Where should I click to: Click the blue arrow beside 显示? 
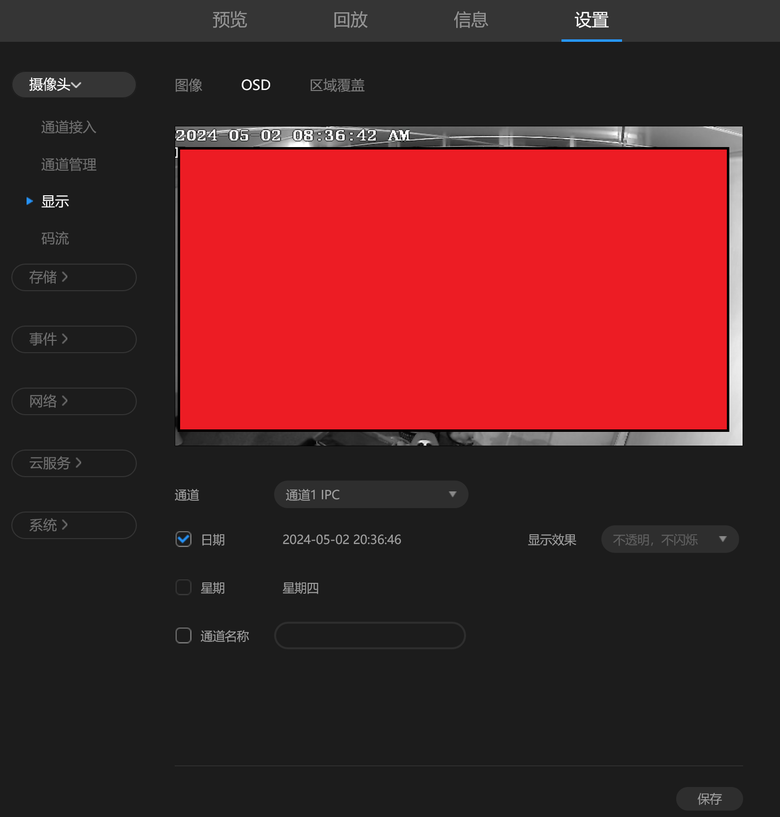click(30, 201)
